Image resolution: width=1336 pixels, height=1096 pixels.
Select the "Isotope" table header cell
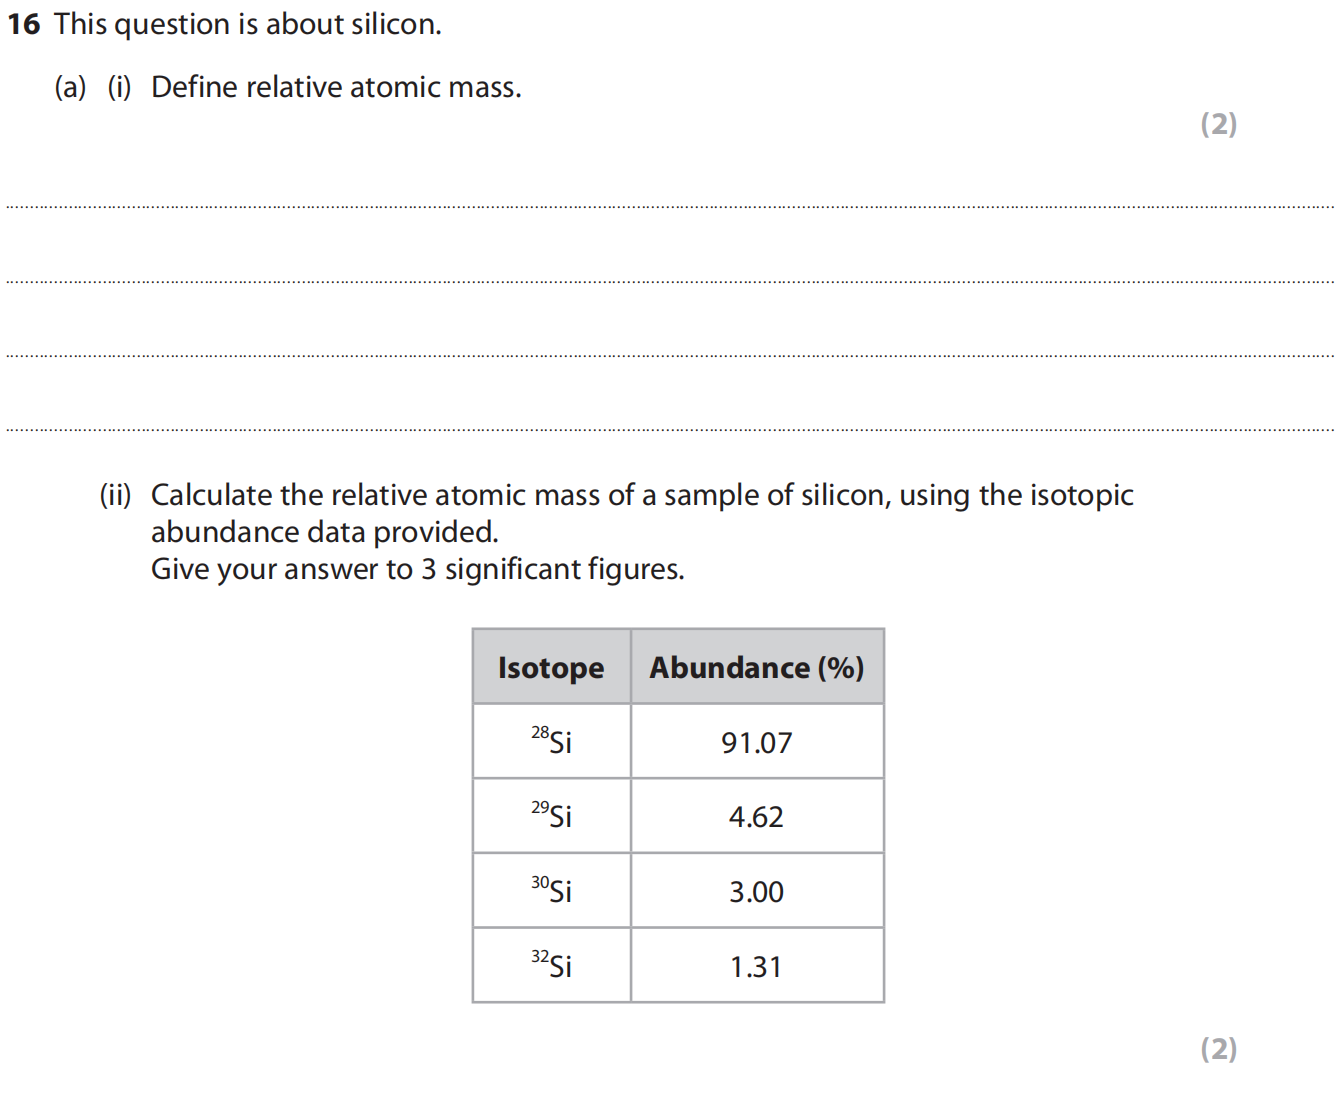[551, 667]
